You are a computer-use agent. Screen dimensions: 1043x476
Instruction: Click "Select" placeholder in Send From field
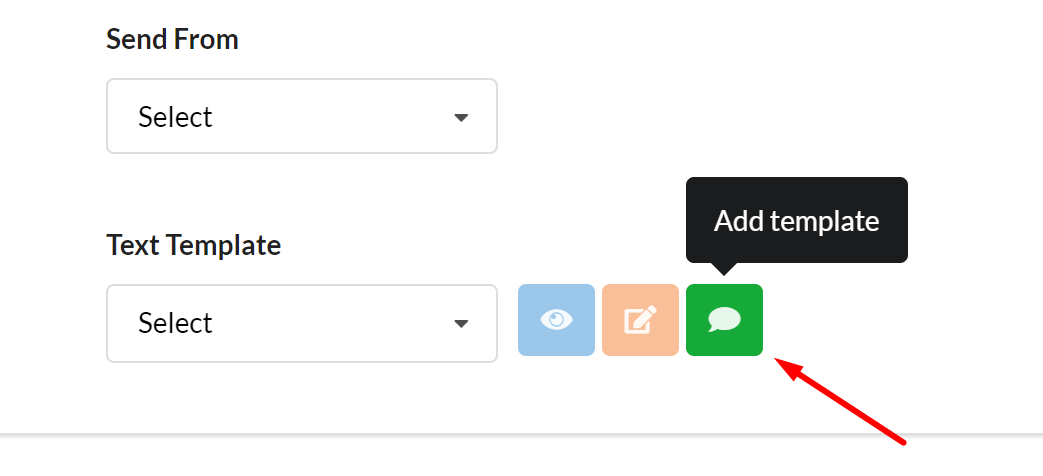[x=175, y=117]
